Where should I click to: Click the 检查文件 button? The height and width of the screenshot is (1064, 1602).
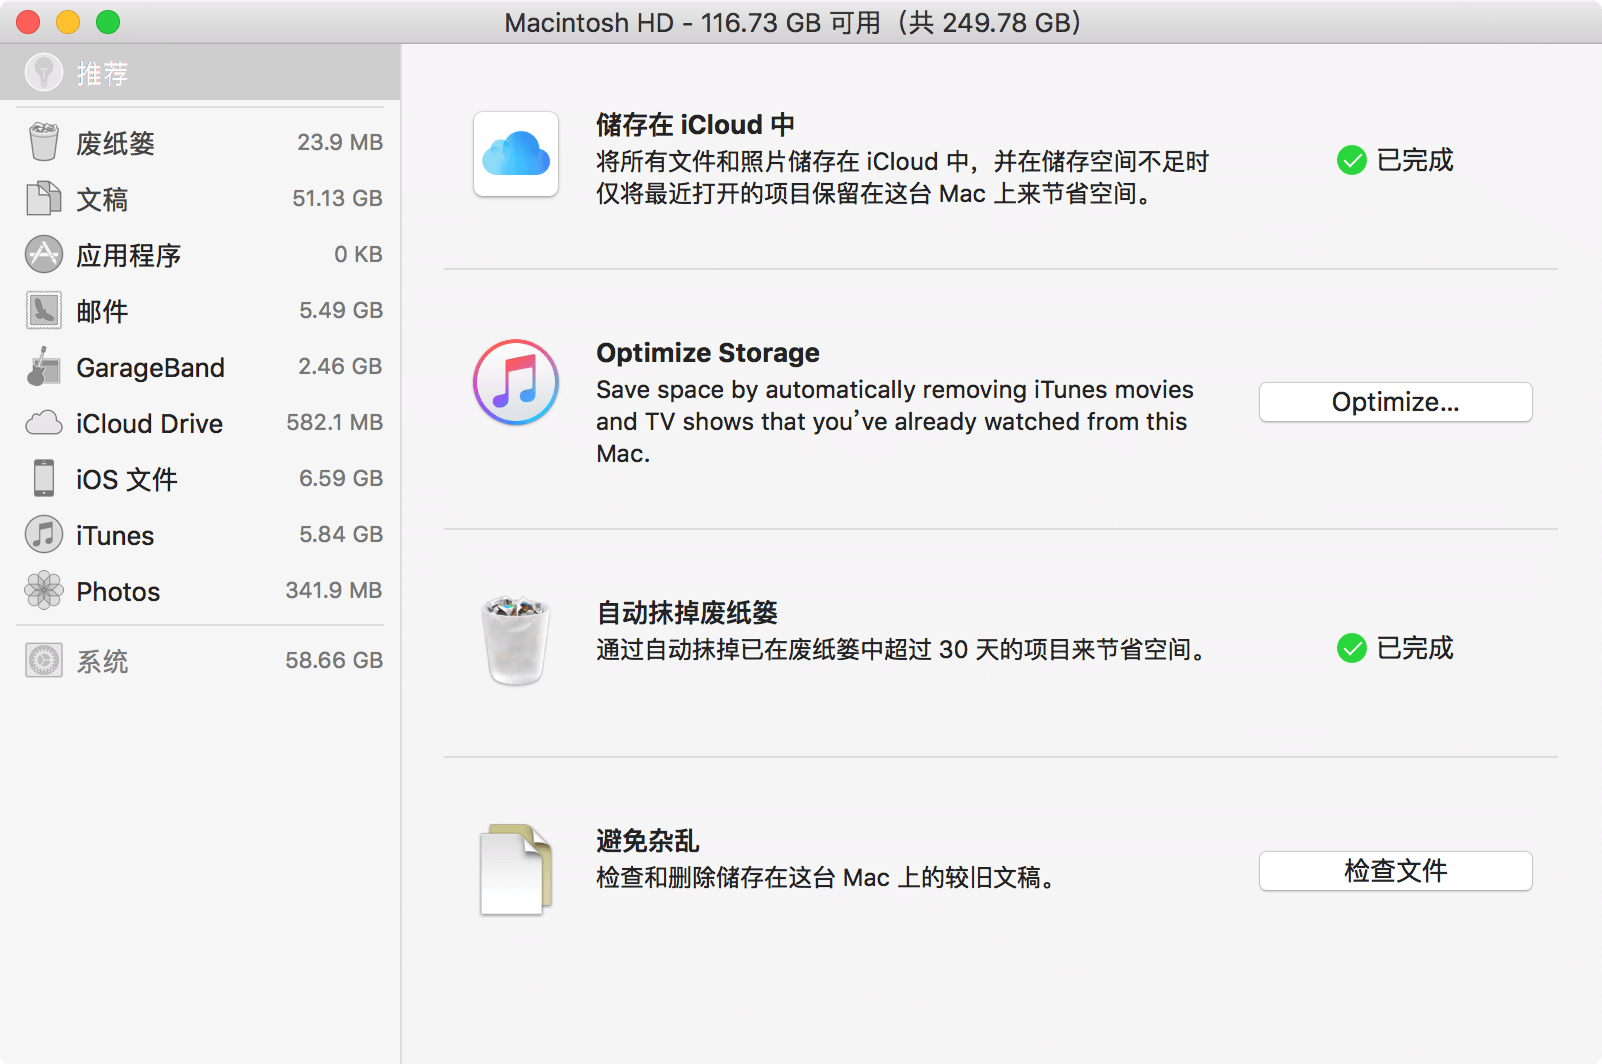1395,871
